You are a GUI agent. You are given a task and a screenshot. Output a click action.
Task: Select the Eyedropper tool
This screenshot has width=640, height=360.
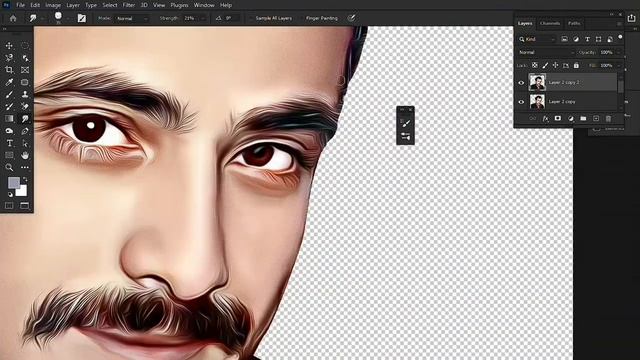pyautogui.click(x=9, y=82)
